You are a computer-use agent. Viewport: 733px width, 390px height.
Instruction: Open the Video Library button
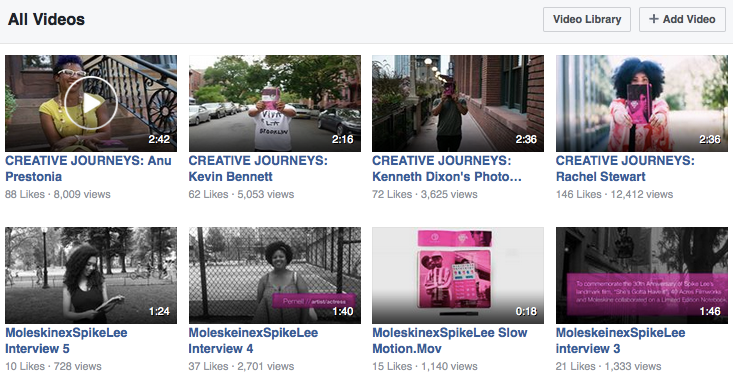tap(587, 20)
